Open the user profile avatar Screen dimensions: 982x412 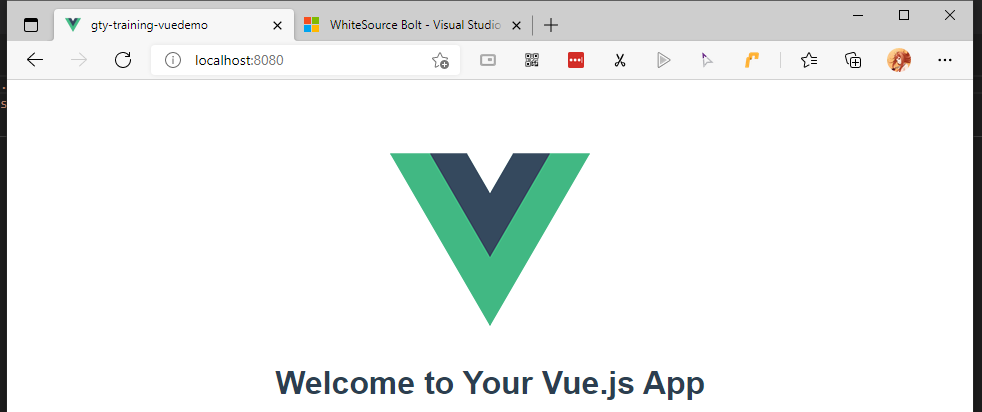point(899,60)
